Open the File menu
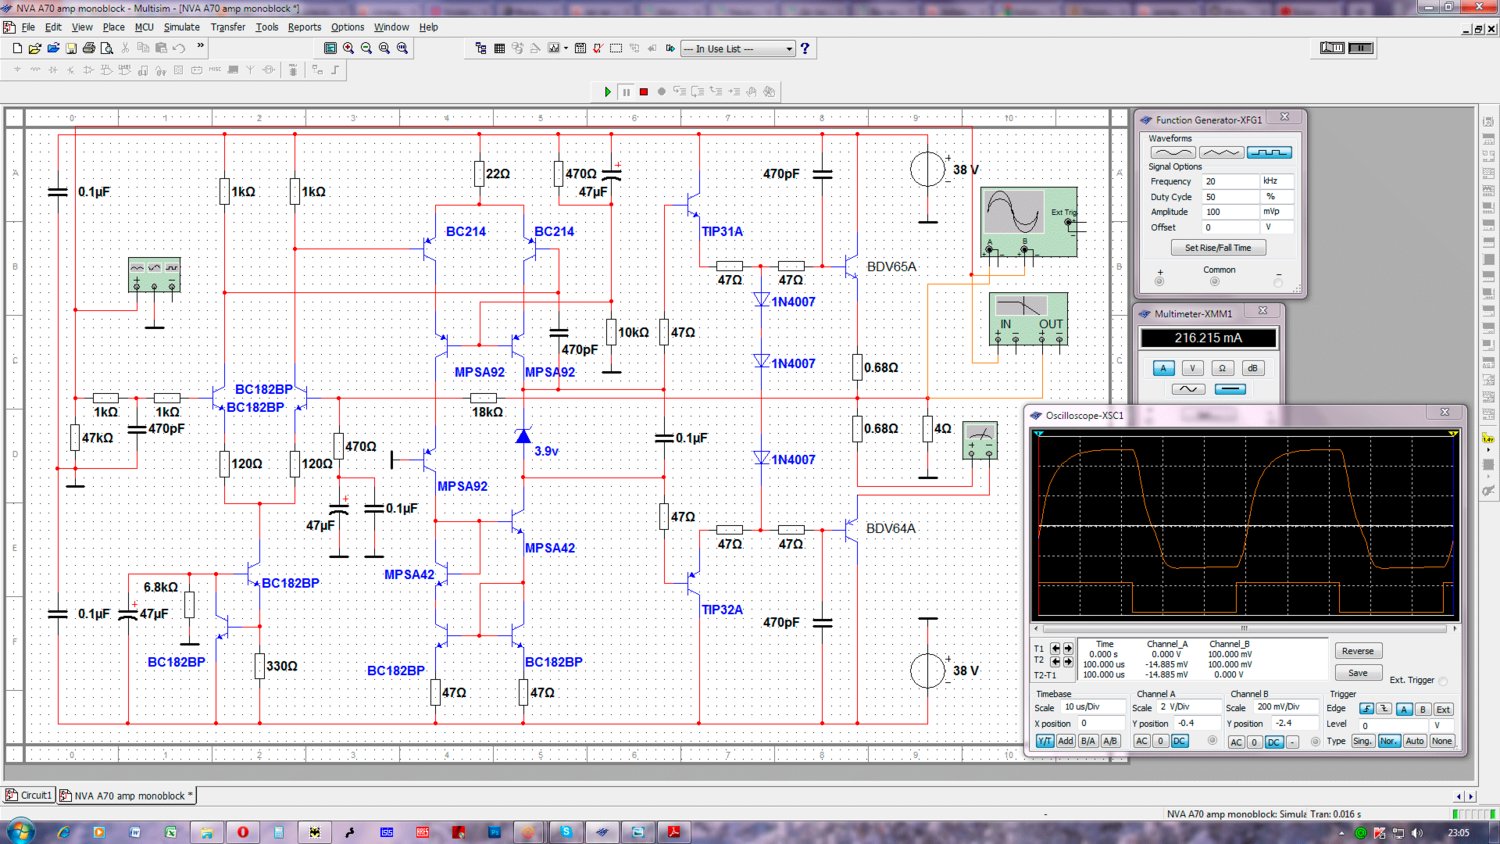Screen dimensions: 1500x844 pyautogui.click(x=28, y=27)
